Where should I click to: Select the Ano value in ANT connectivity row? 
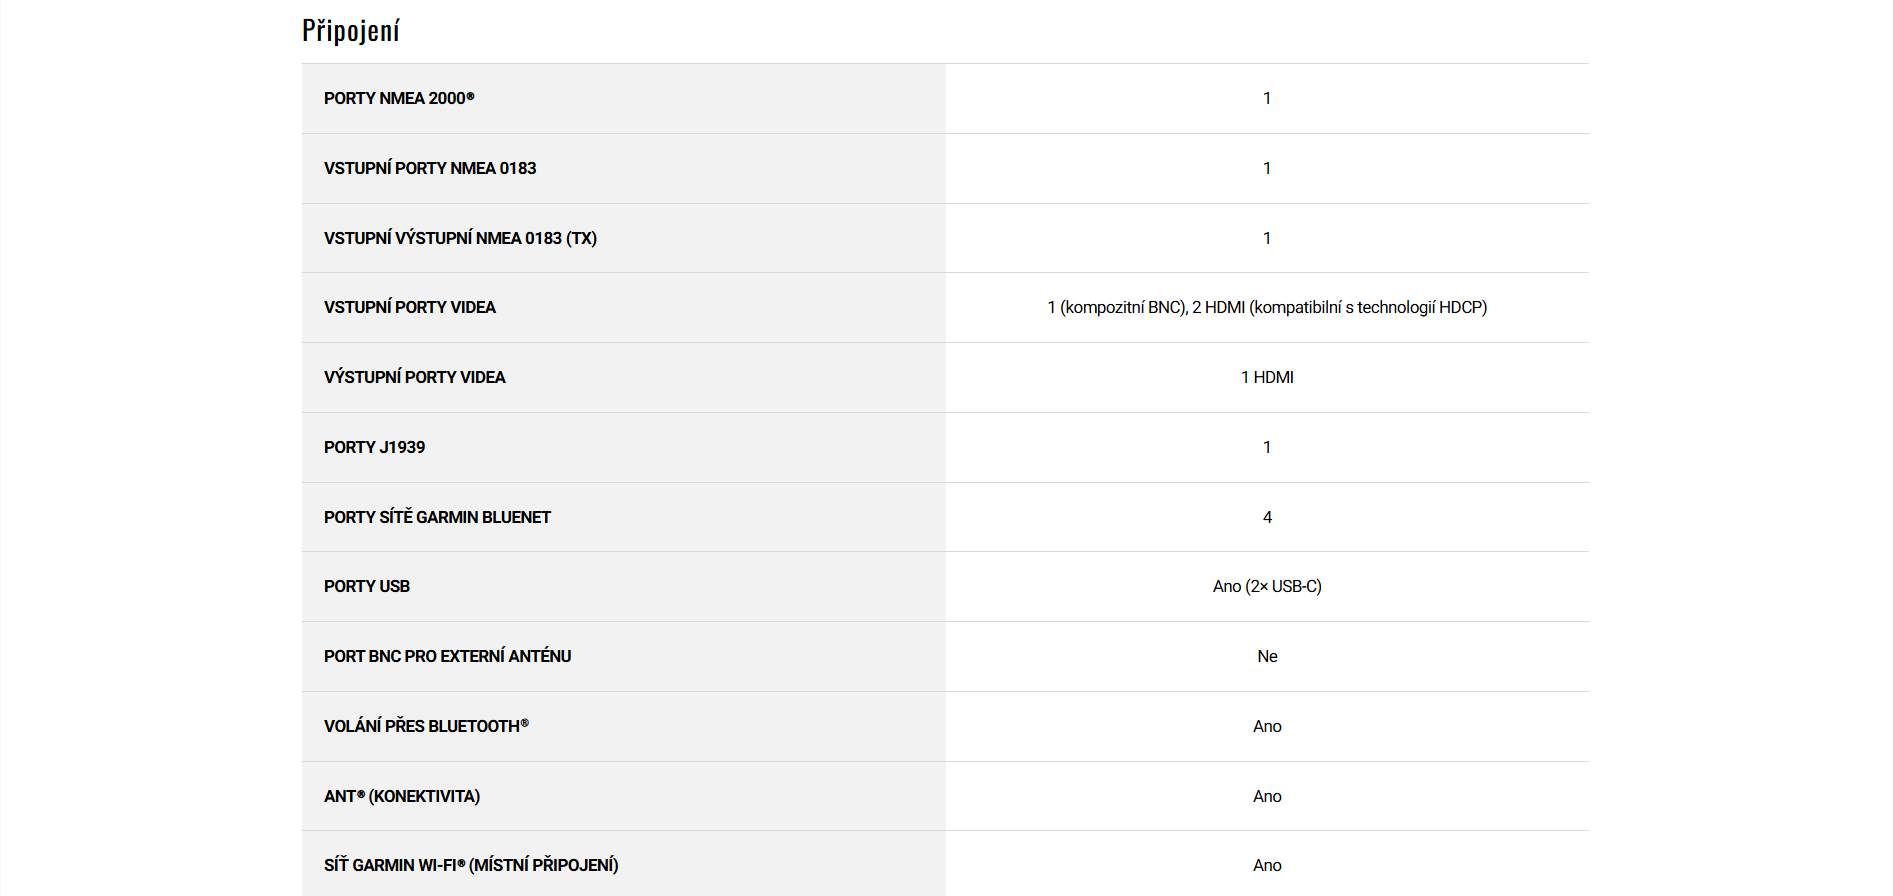(1267, 796)
